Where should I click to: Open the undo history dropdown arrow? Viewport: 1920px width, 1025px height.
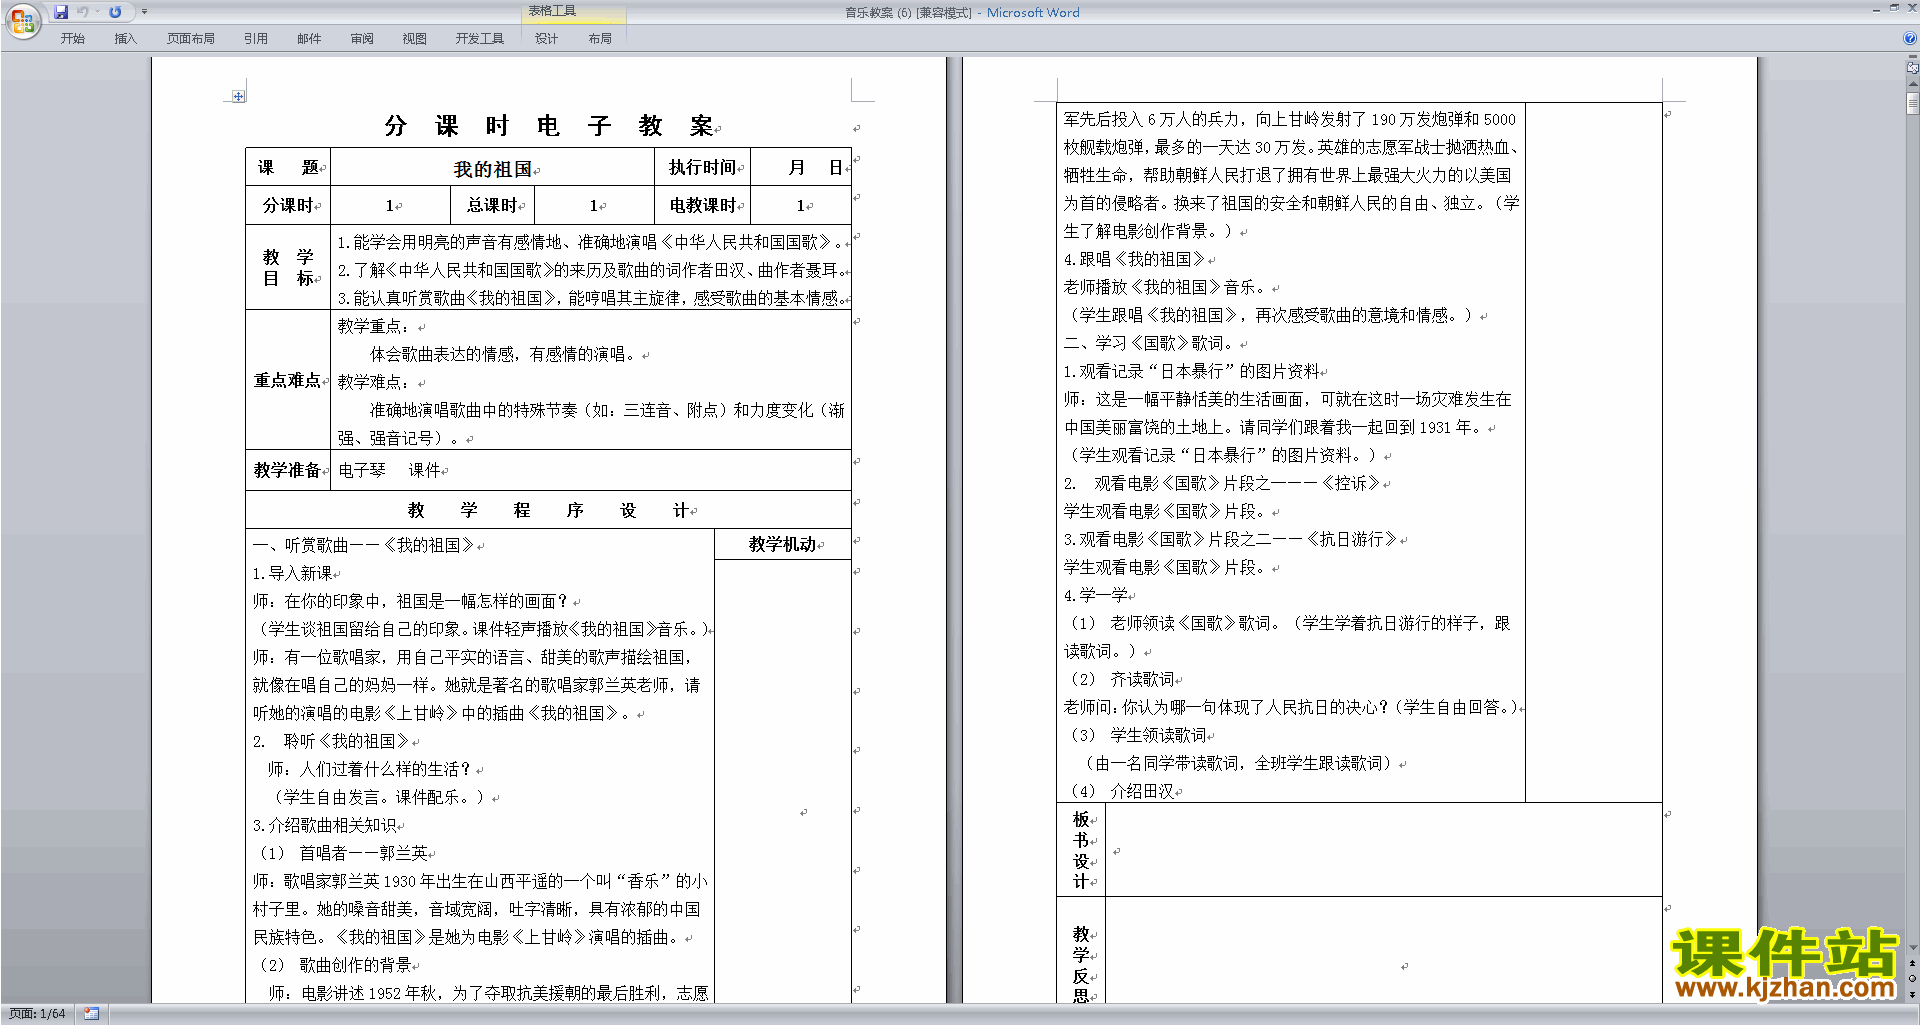point(98,12)
